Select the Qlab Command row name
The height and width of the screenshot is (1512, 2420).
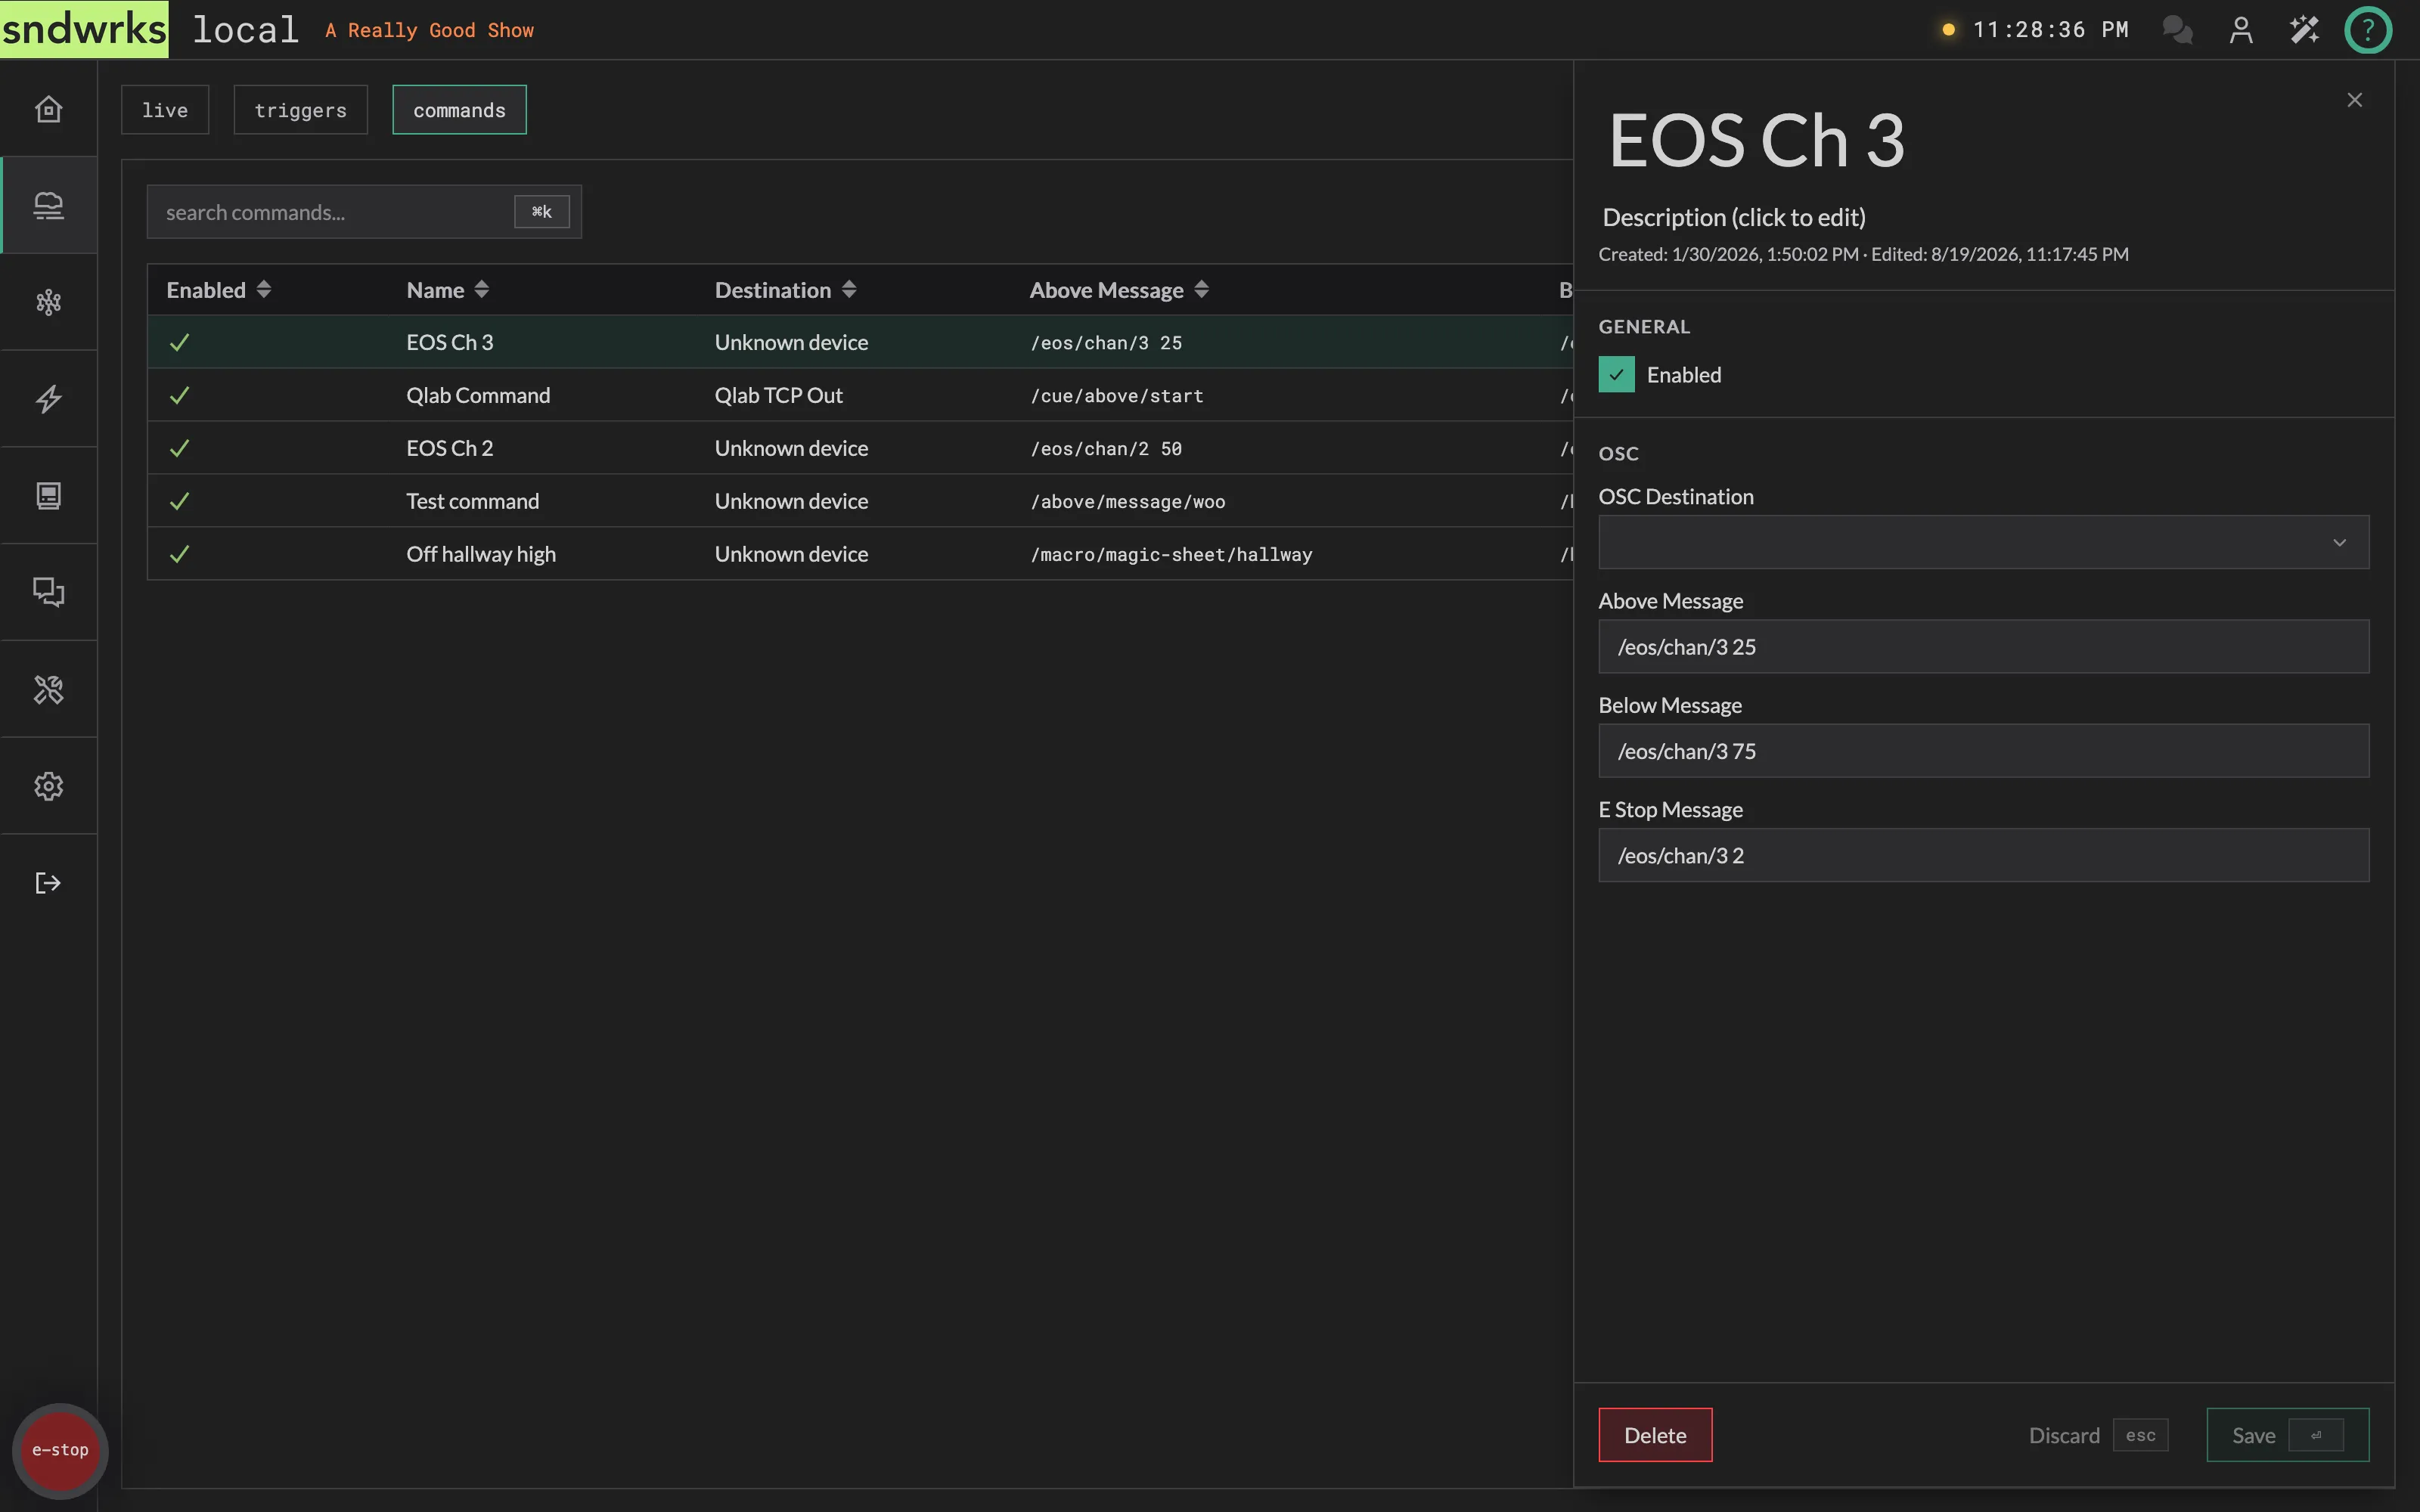tap(478, 396)
